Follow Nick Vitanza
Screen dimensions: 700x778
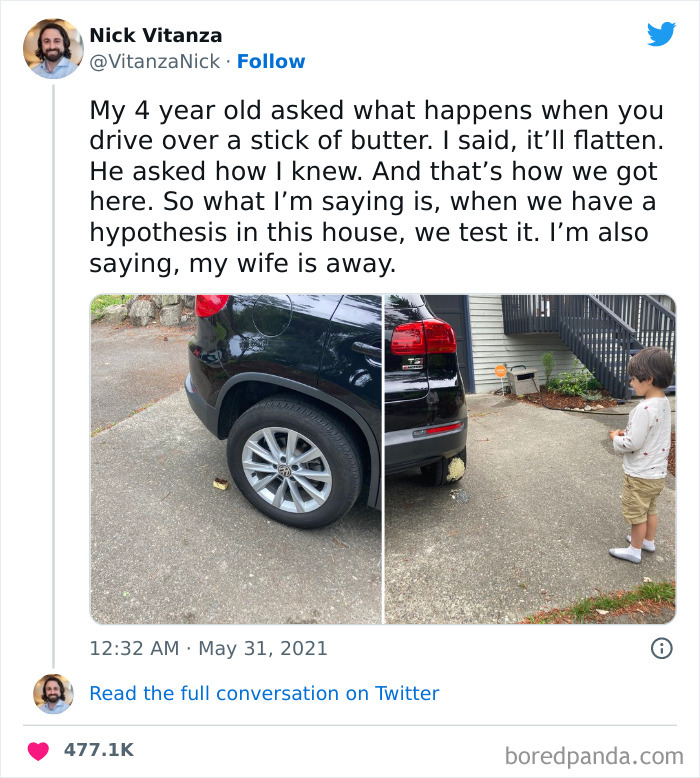(271, 62)
